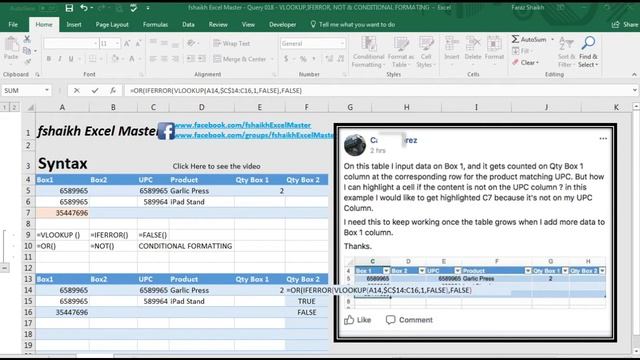Screen dimensions: 640x360
Task: Open Cell Styles gallery
Action: tap(426, 52)
